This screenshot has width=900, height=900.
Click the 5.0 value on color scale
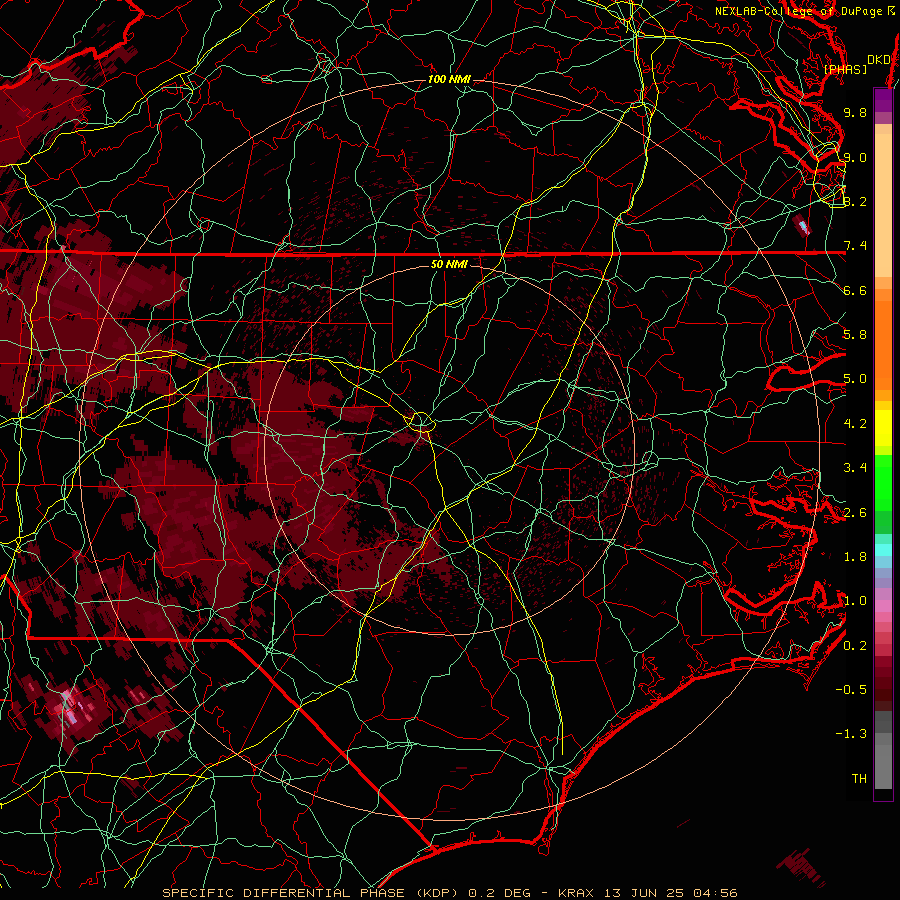(x=855, y=379)
